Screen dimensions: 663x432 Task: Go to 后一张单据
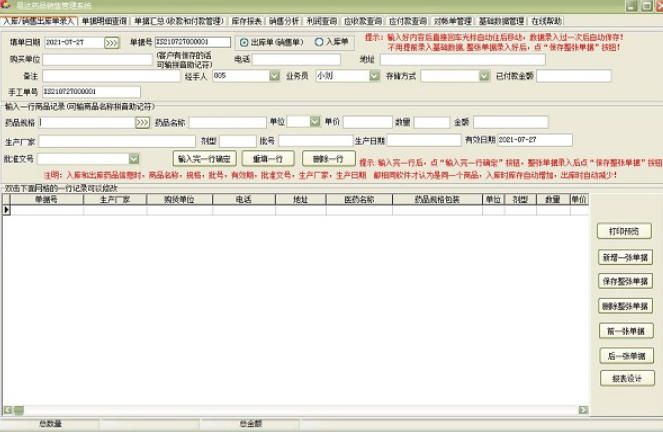tap(627, 356)
